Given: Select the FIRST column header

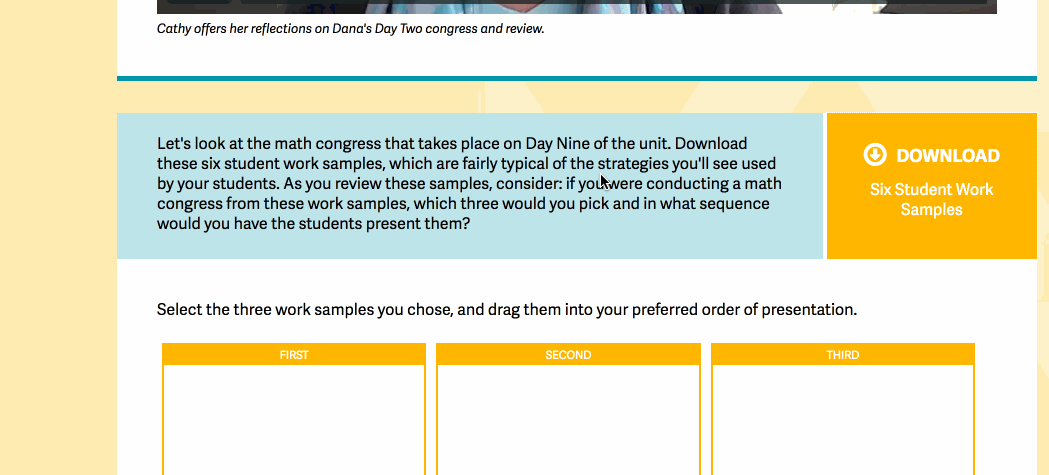Looking at the screenshot, I should tap(294, 355).
